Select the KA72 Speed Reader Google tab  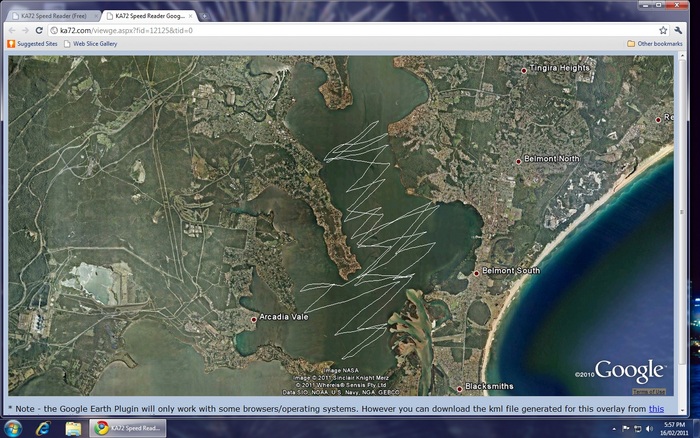152,16
